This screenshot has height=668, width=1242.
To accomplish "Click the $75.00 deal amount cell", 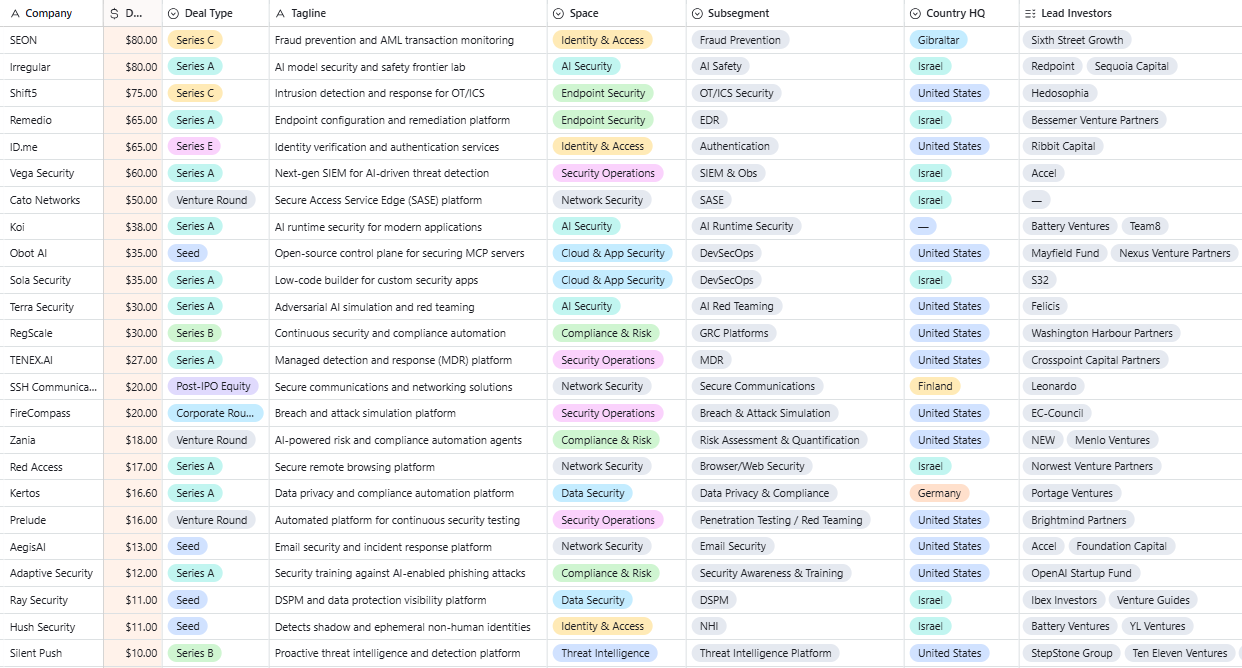I will pos(133,93).
